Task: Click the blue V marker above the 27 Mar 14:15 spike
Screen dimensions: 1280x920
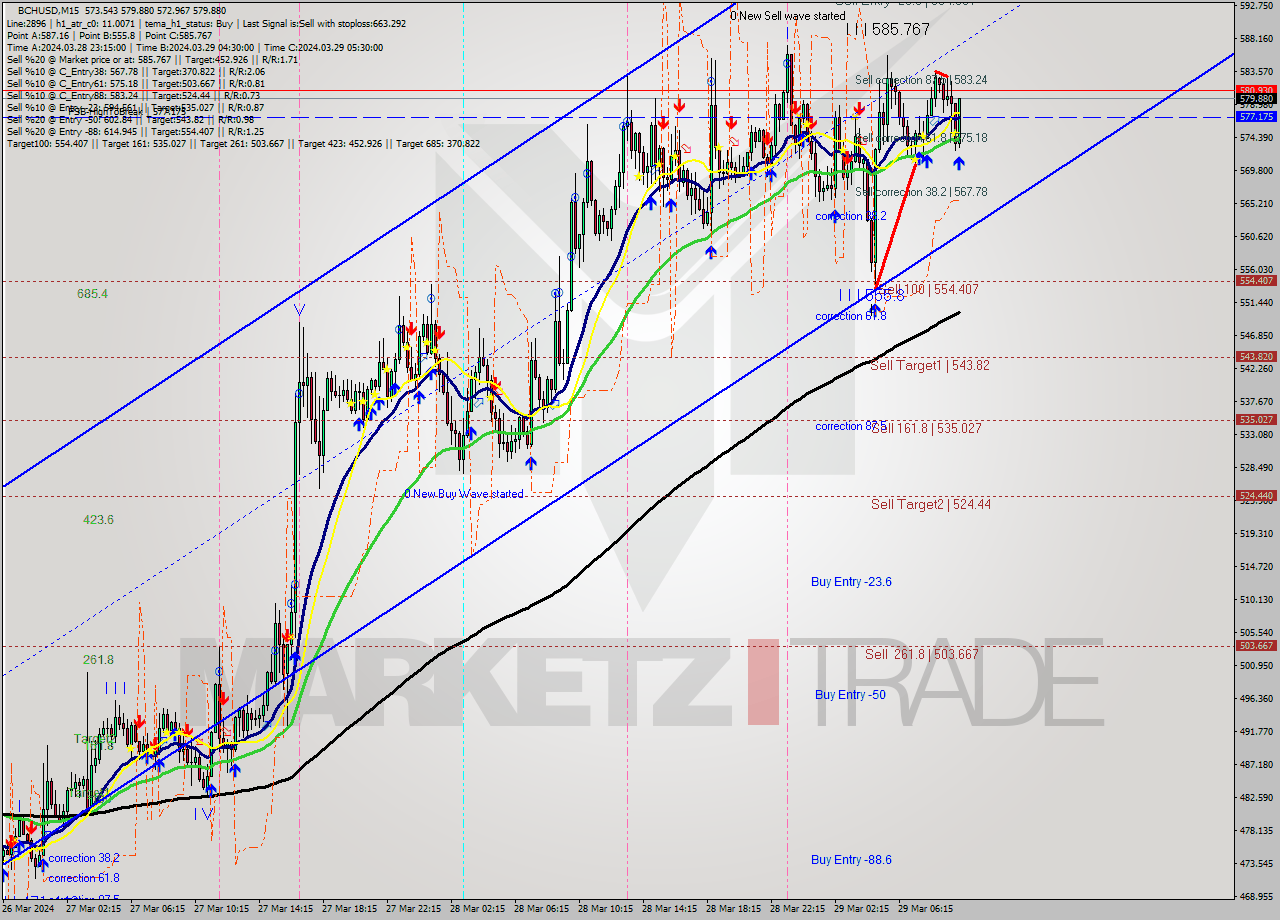Action: click(x=299, y=310)
